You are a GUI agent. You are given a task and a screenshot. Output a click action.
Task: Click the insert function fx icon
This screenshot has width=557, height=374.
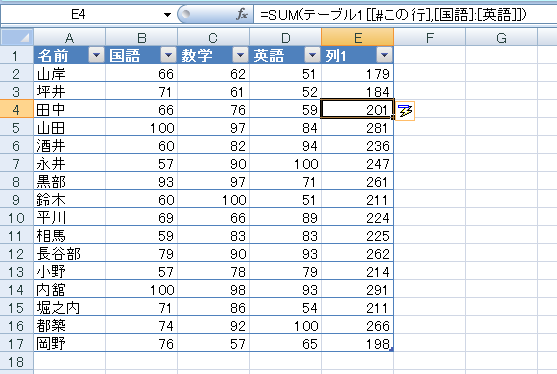tap(242, 15)
